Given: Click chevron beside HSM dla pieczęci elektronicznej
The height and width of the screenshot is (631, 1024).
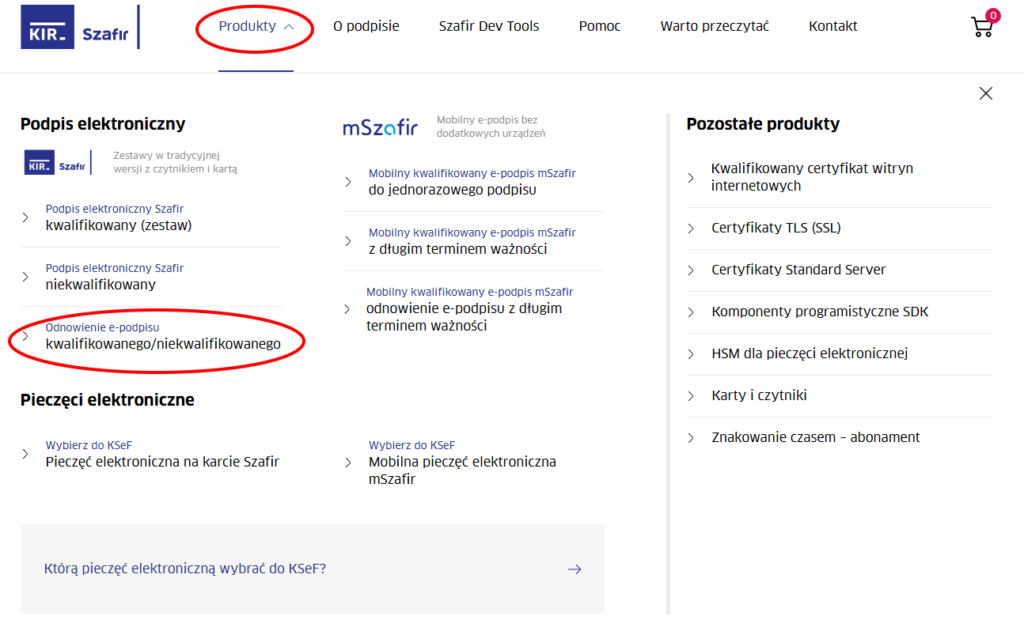Looking at the screenshot, I should coord(691,354).
